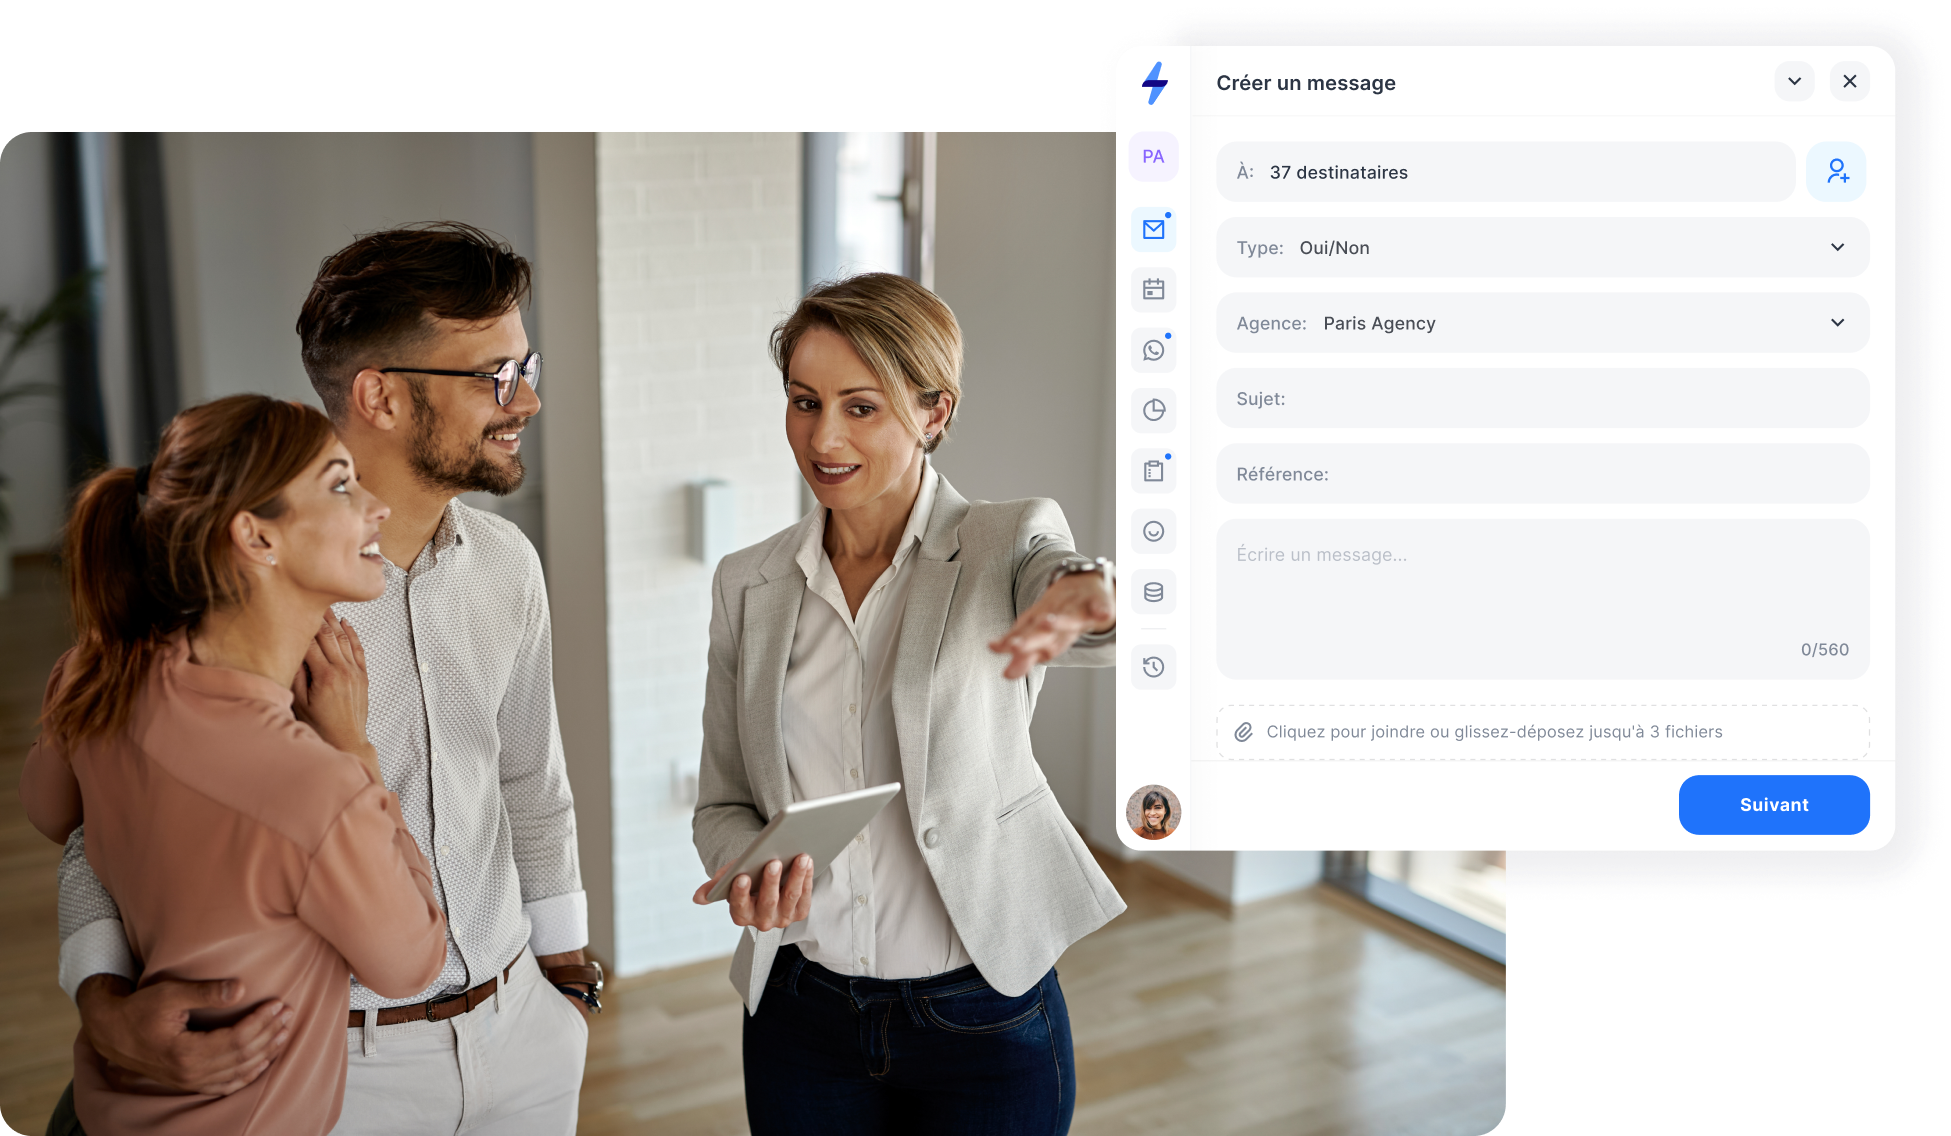The height and width of the screenshot is (1136, 1951).
Task: Open the pie chart statistics icon
Action: (x=1153, y=410)
